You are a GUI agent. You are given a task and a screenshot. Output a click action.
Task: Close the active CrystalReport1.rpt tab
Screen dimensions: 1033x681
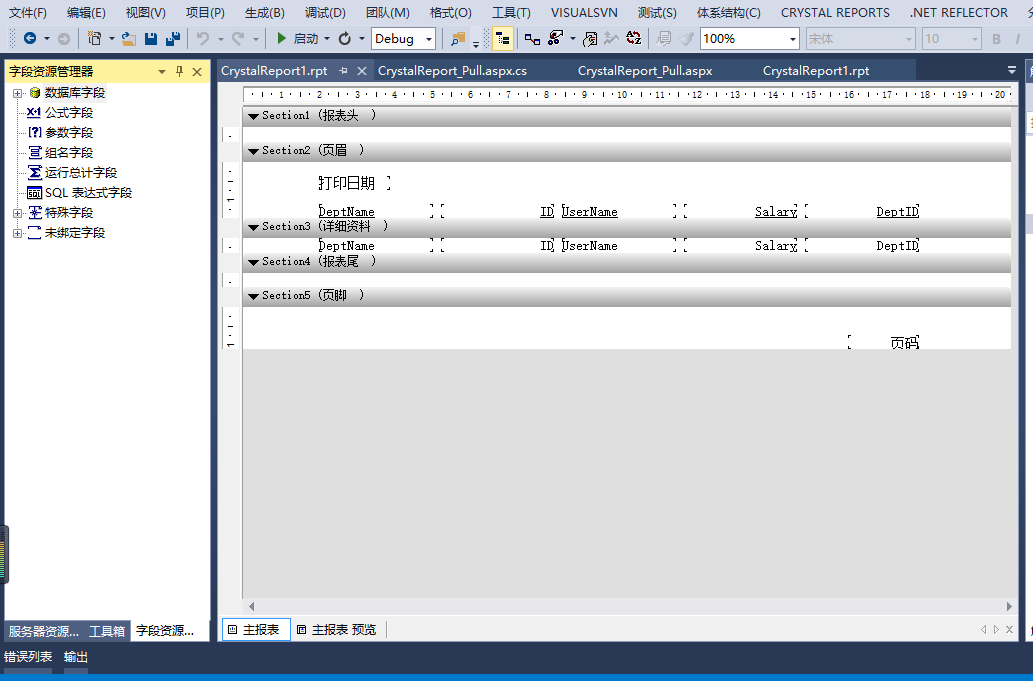point(362,70)
